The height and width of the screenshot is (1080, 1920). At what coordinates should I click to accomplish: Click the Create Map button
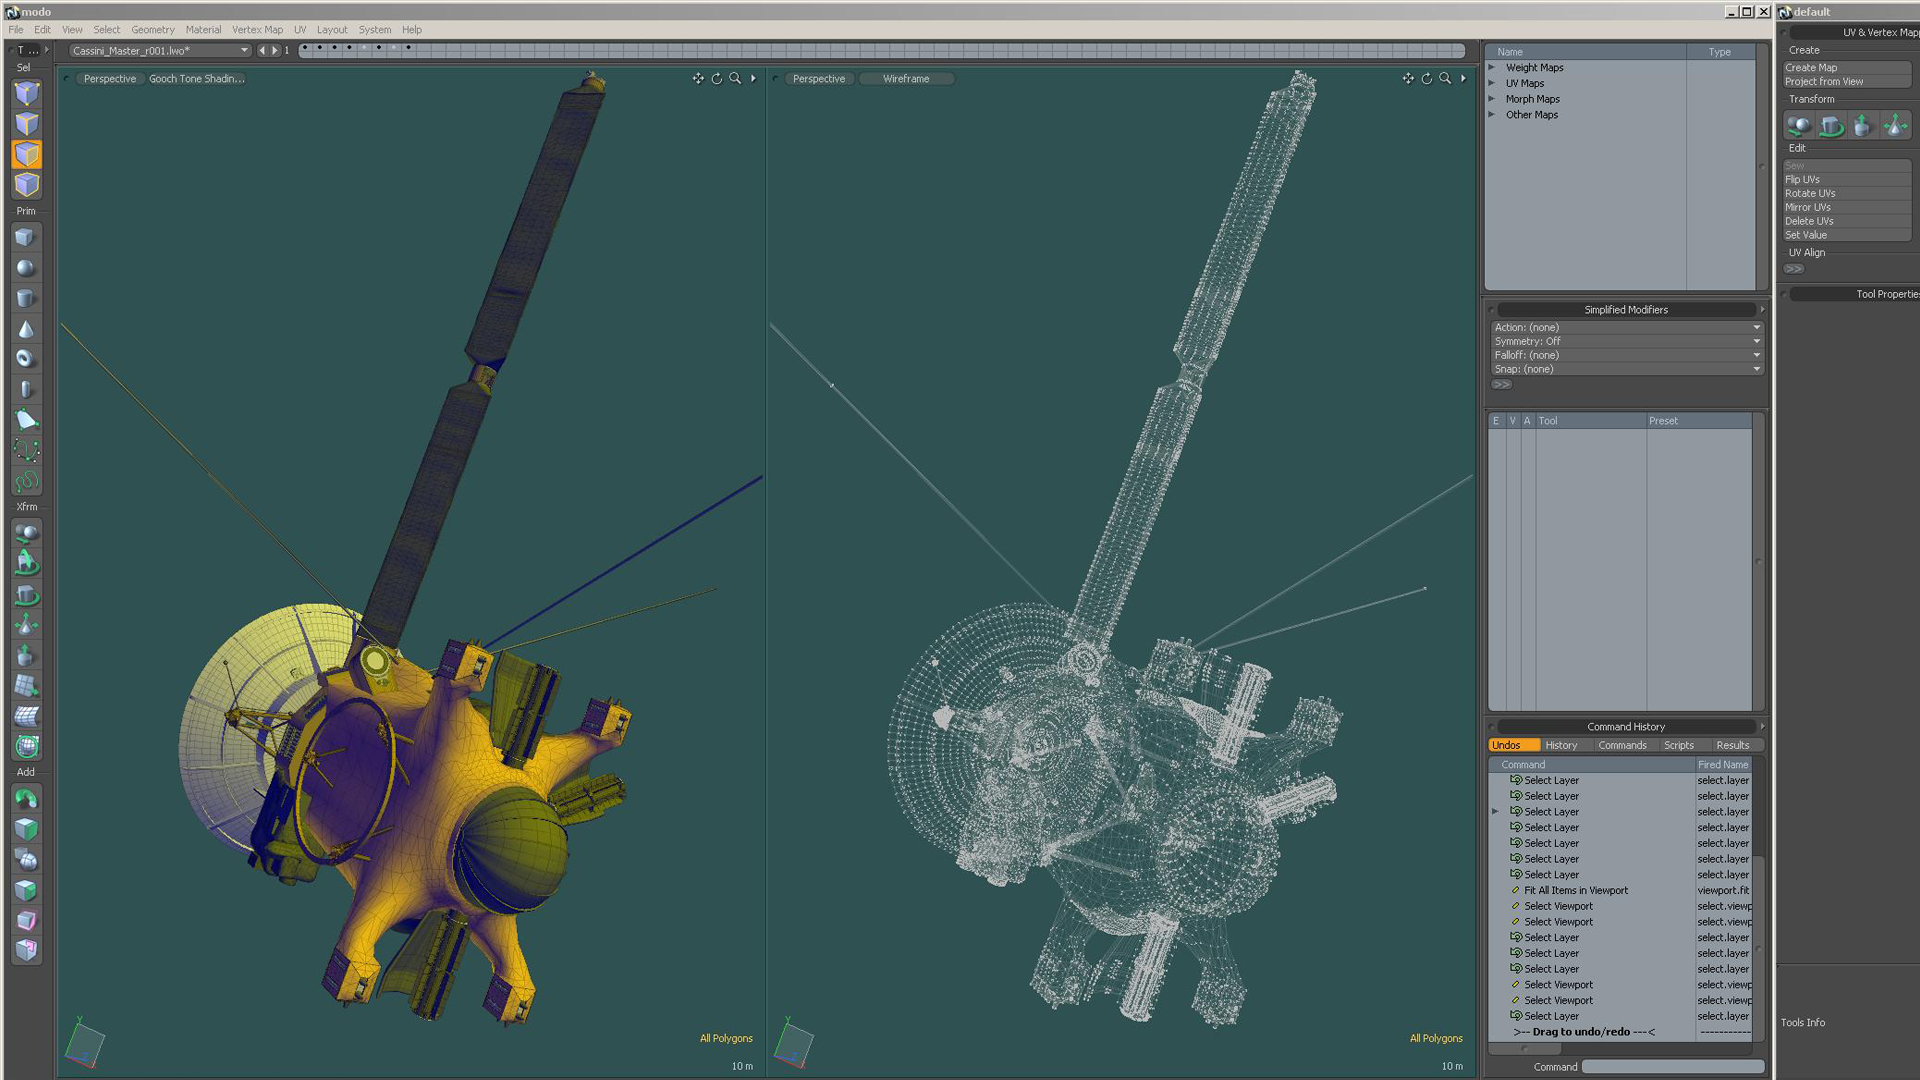tap(1846, 68)
